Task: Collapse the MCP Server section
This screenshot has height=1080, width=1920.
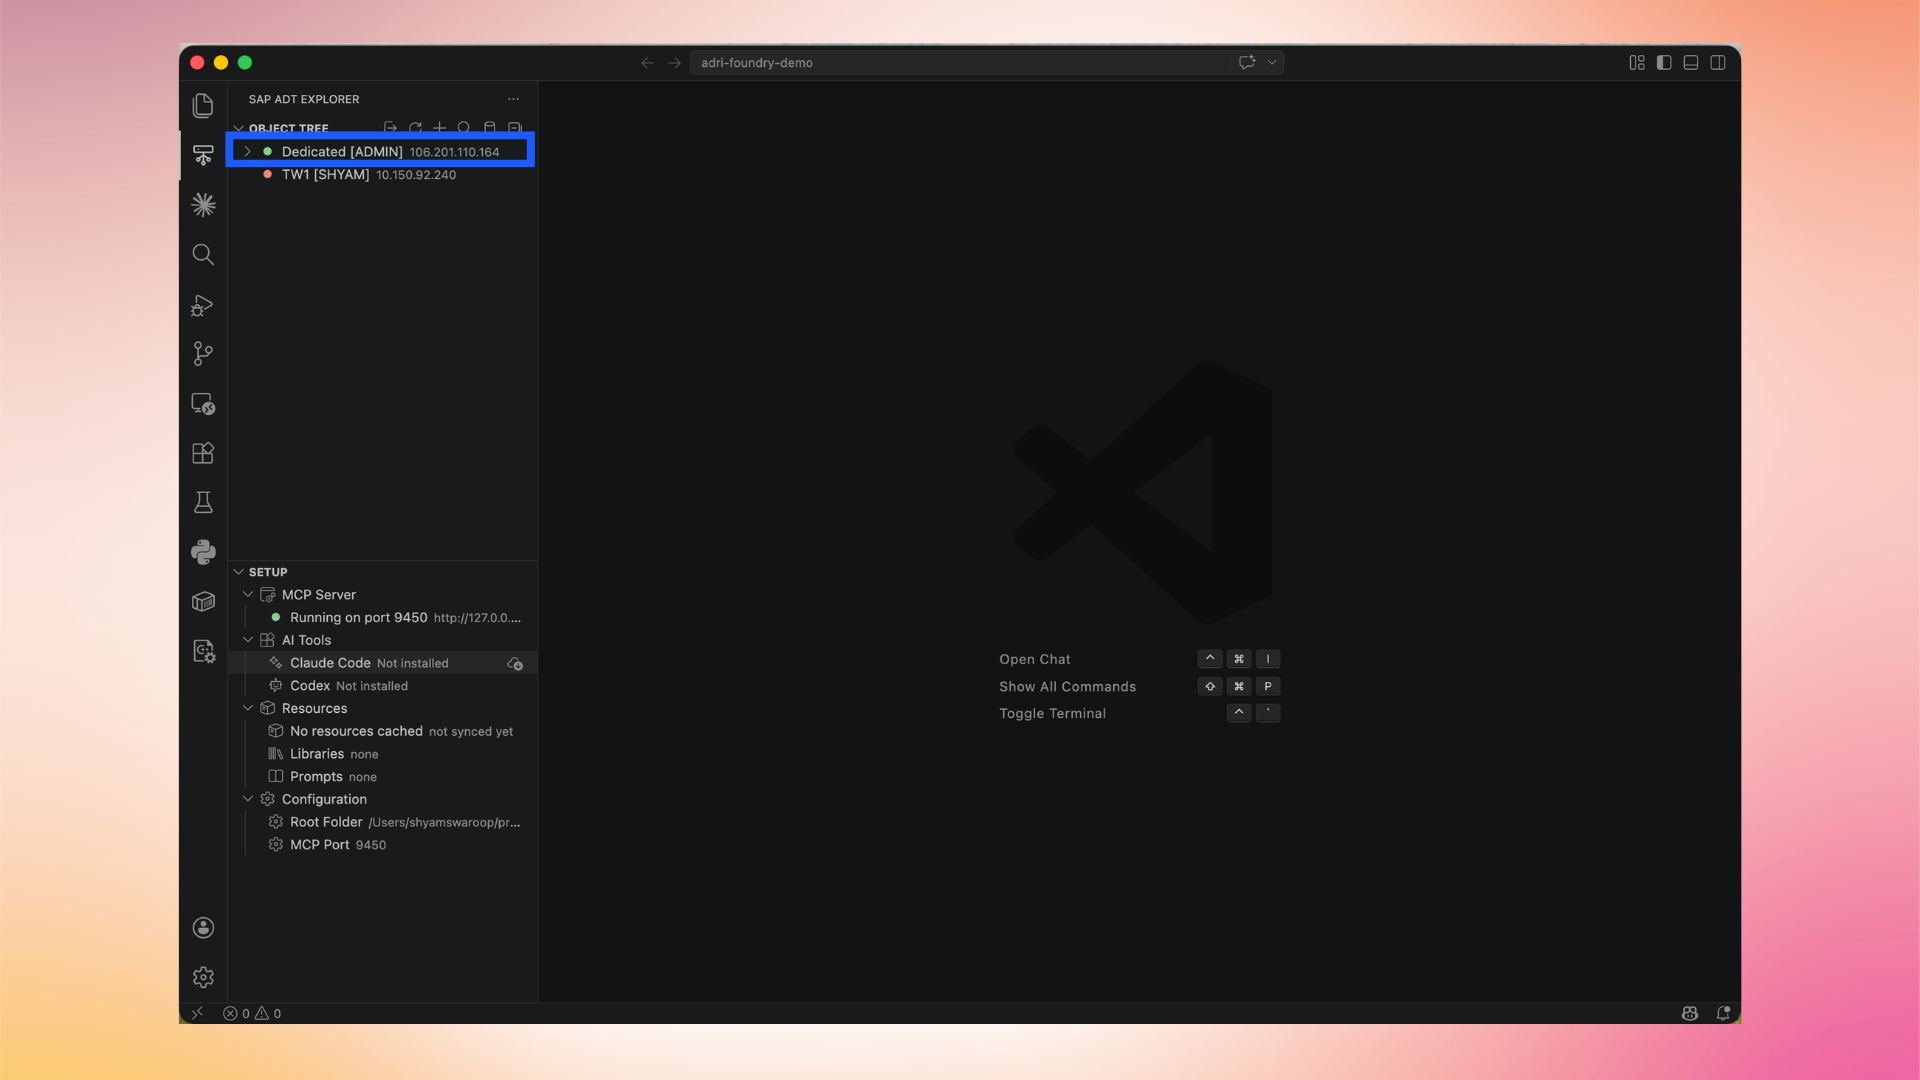Action: click(248, 595)
